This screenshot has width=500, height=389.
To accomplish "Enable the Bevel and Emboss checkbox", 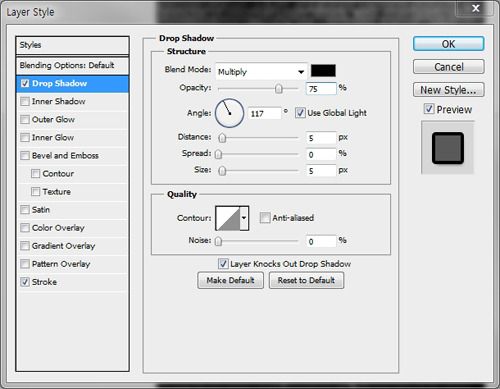I will click(x=25, y=155).
